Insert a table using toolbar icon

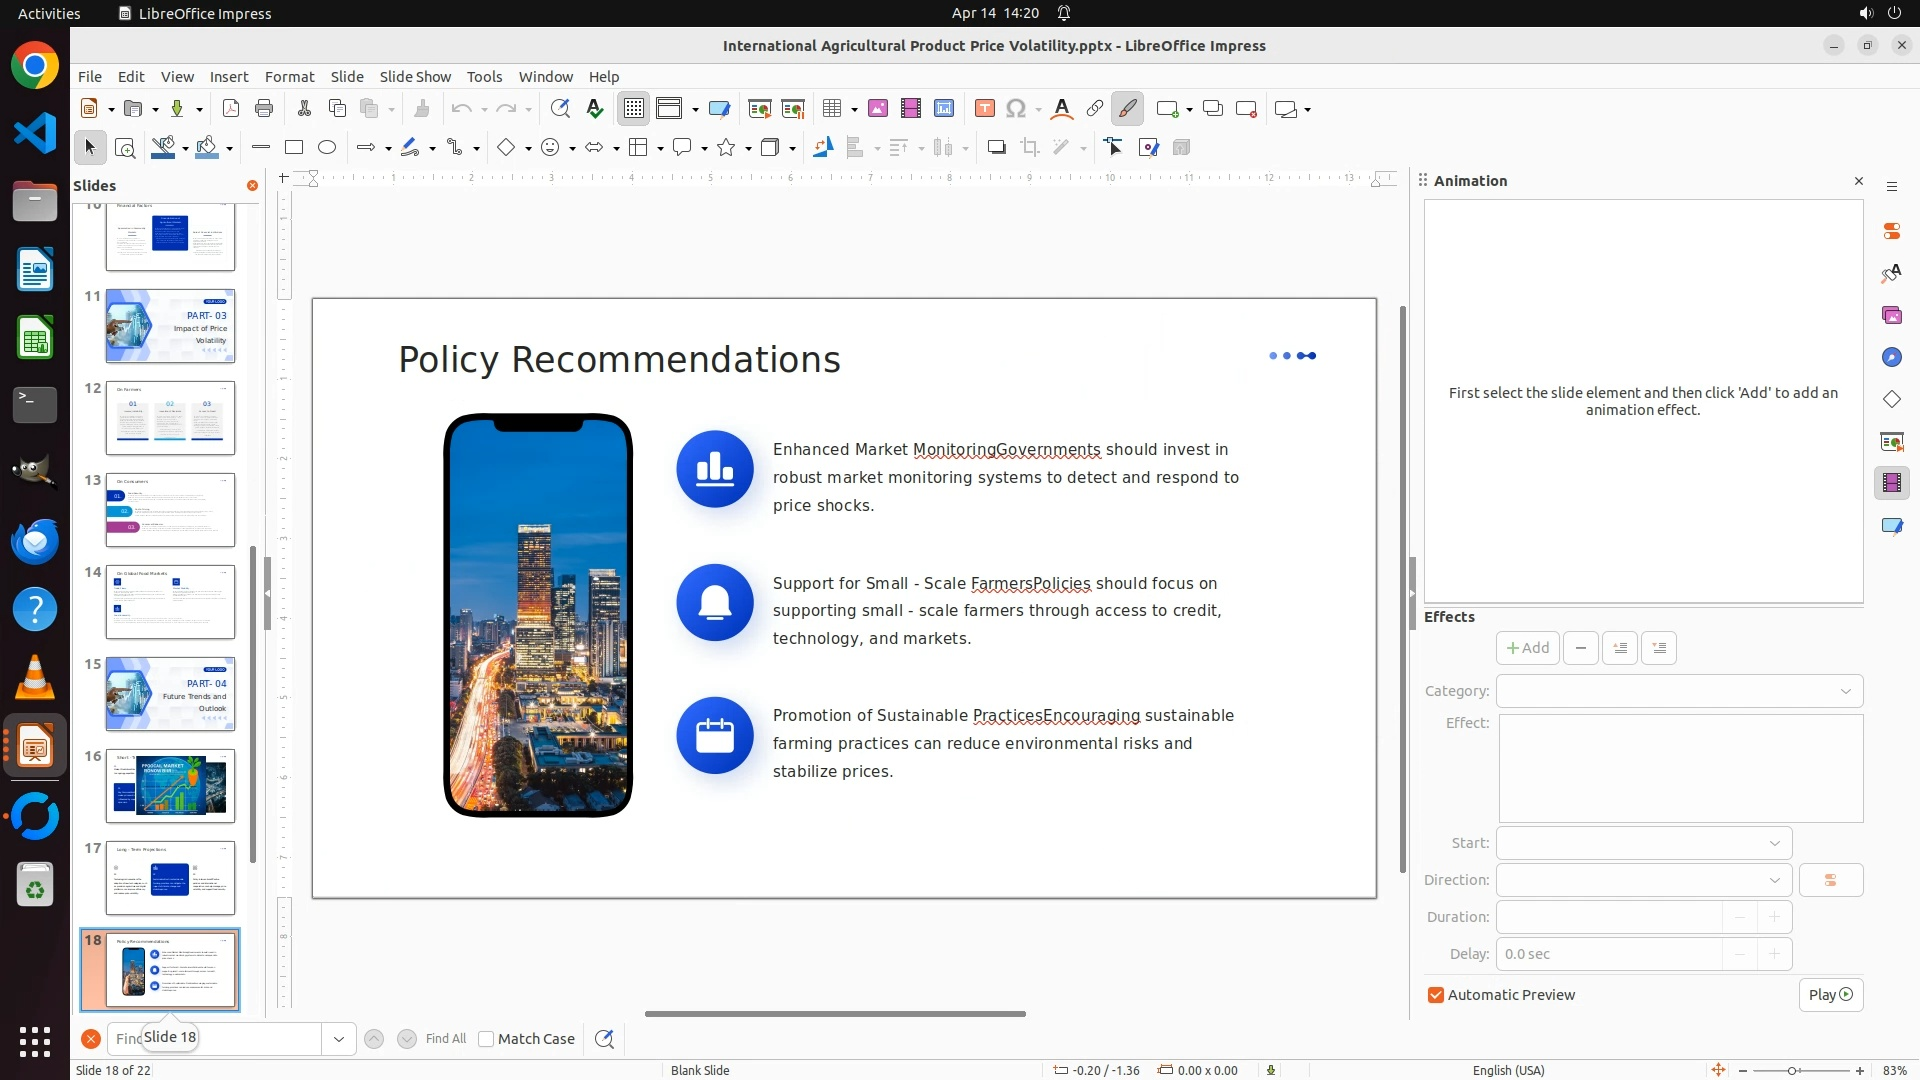pos(831,109)
